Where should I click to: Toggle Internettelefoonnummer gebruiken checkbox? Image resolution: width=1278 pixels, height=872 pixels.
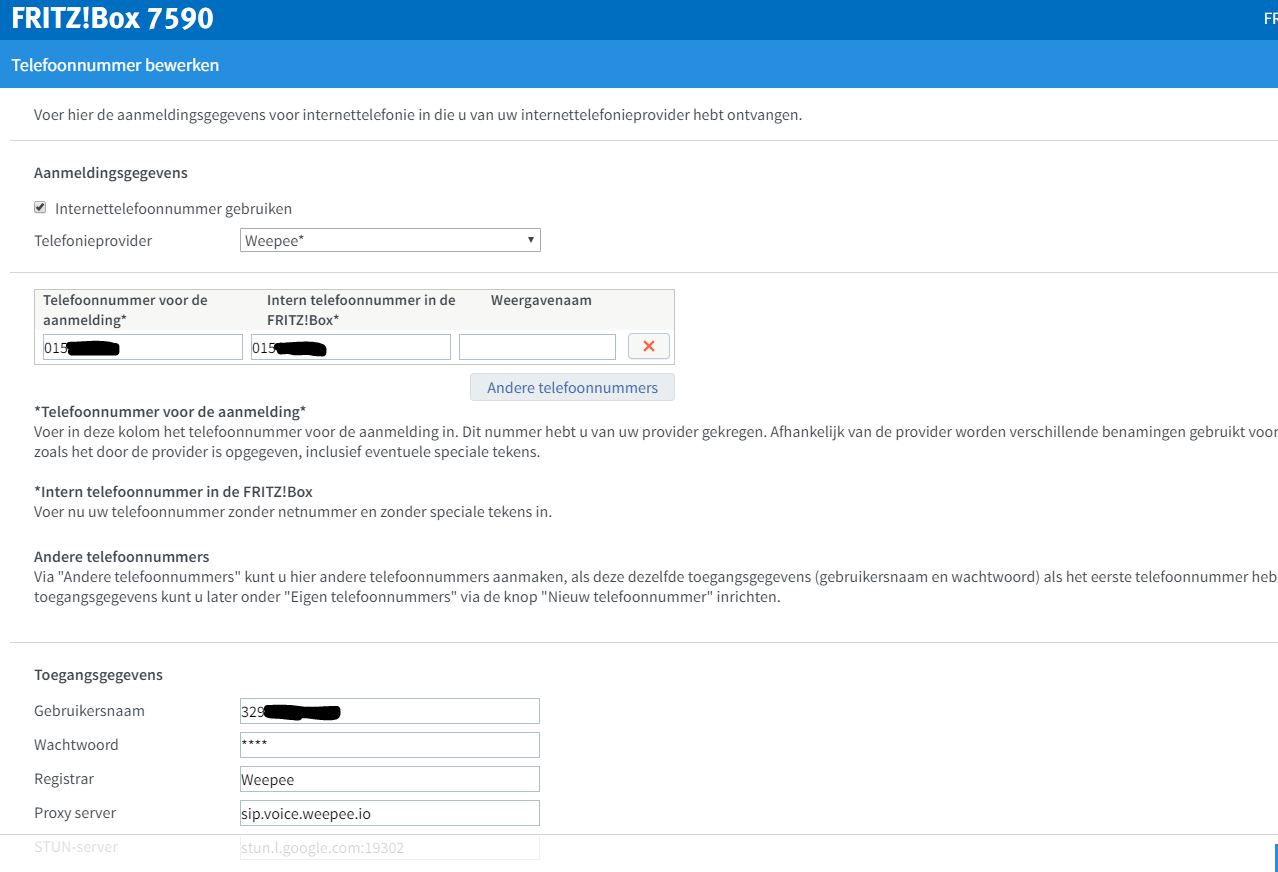(40, 208)
